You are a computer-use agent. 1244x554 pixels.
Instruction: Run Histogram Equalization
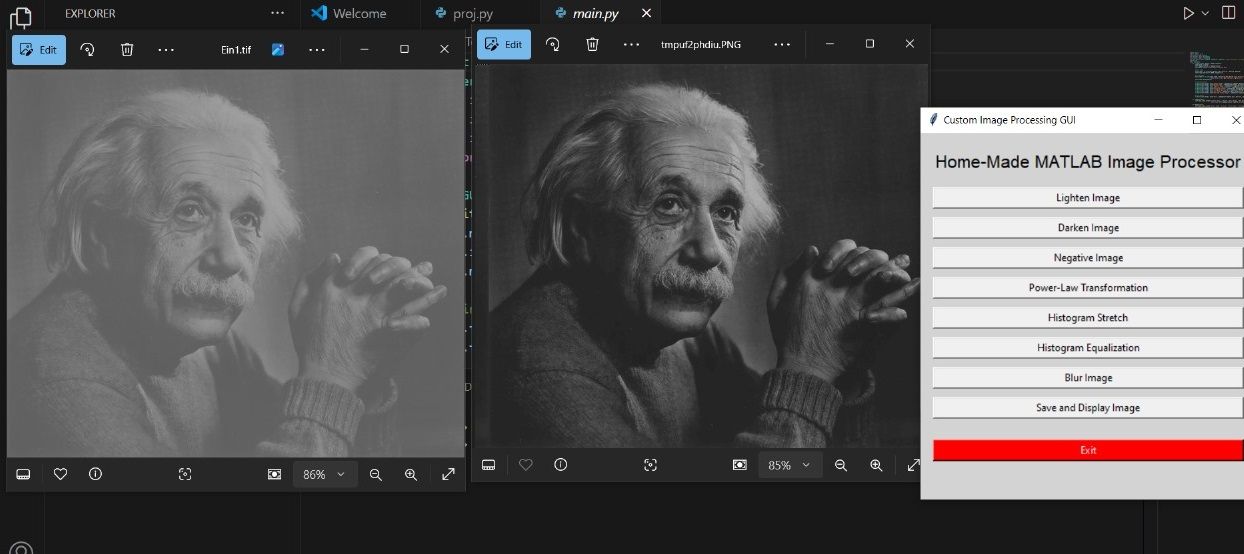[x=1088, y=348]
